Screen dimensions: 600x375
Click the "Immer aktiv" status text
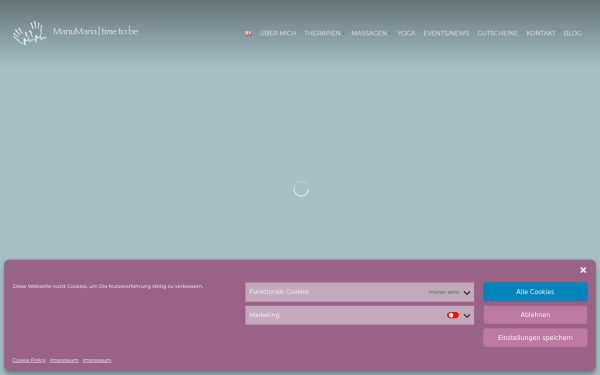(x=444, y=292)
